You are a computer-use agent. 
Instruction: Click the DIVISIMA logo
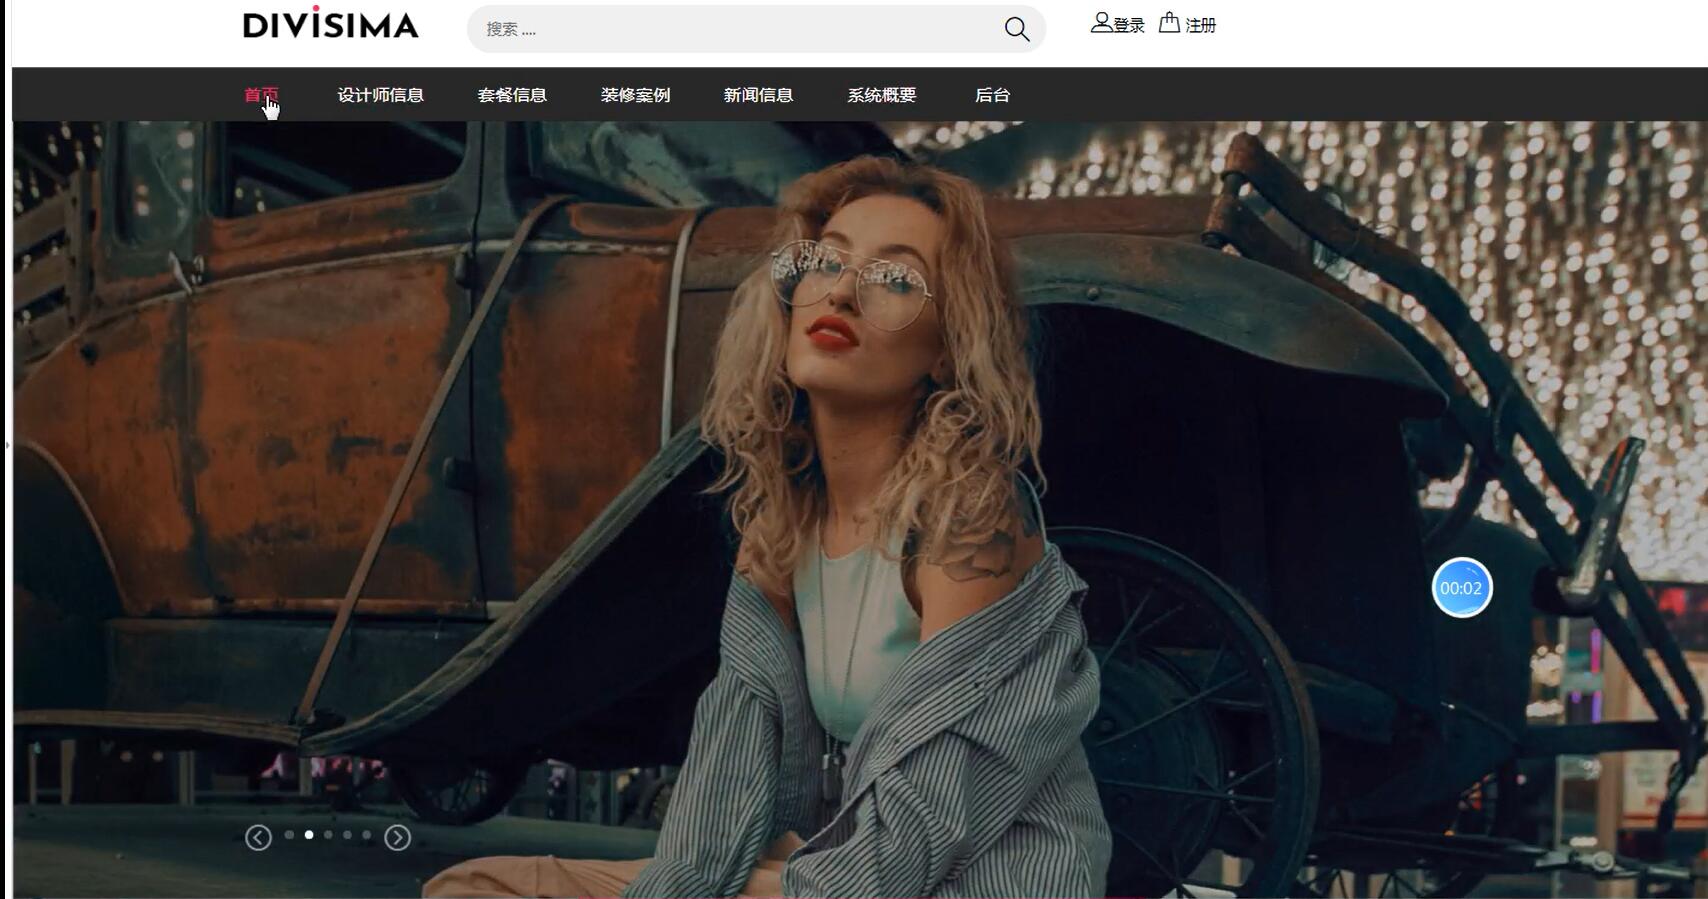pos(330,24)
